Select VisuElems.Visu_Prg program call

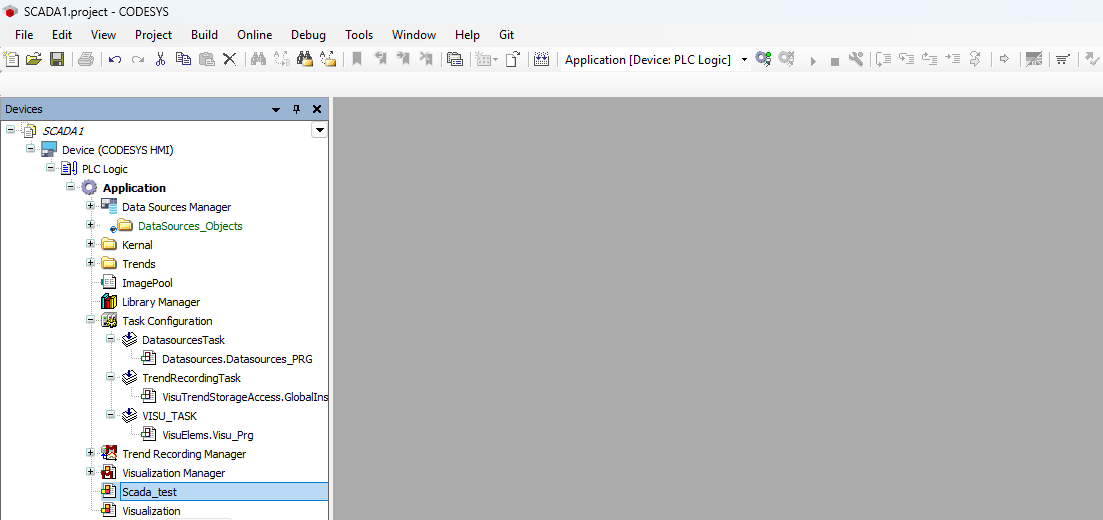[x=208, y=435]
